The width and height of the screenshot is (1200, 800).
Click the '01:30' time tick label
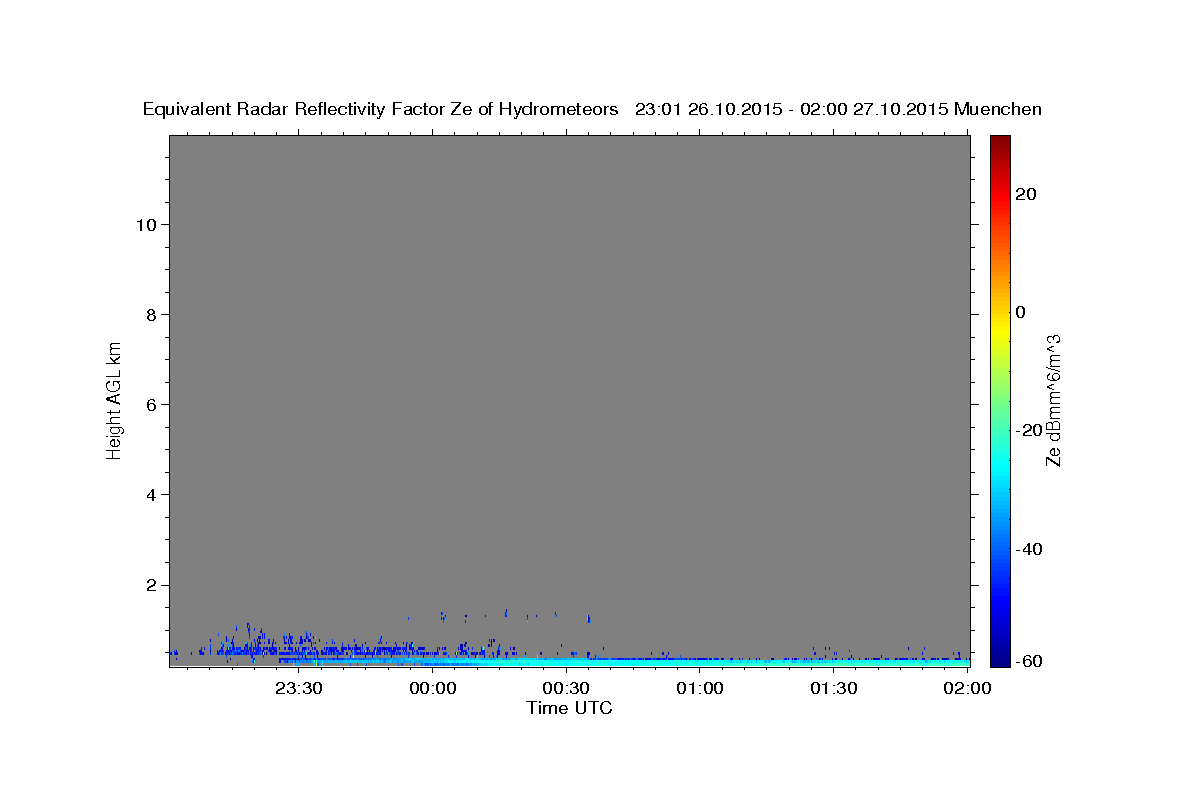[834, 688]
